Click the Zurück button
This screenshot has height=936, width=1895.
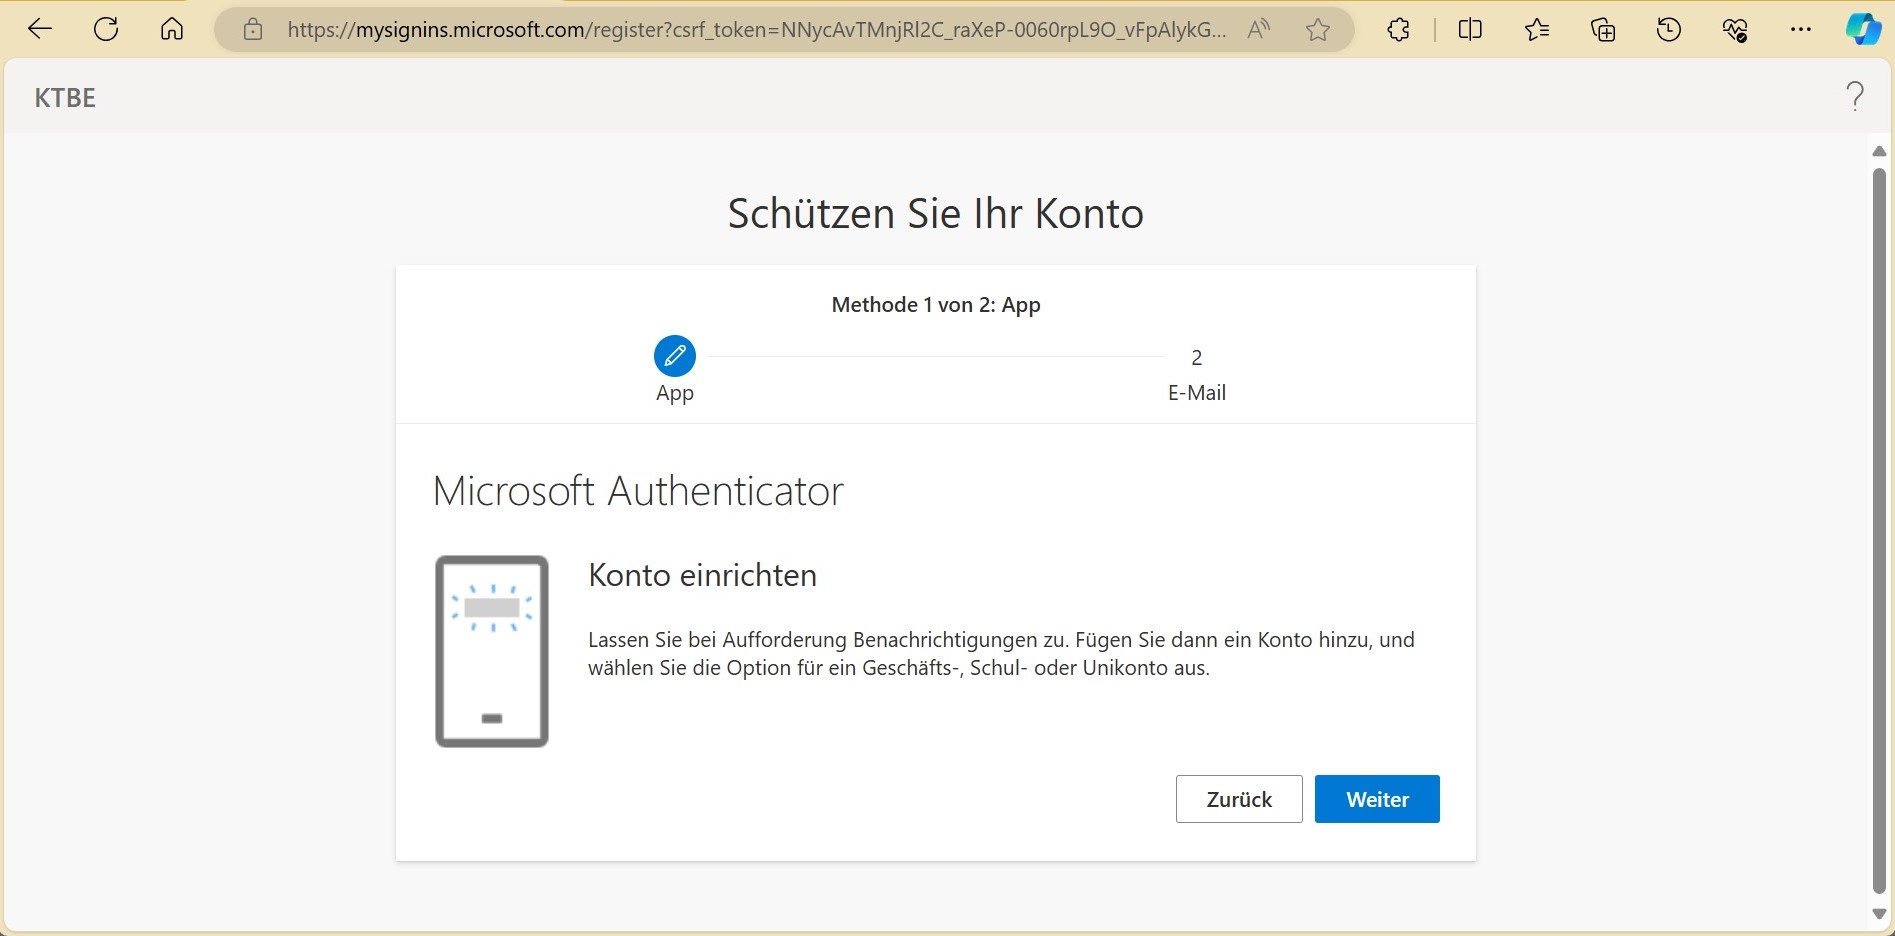[x=1238, y=799]
